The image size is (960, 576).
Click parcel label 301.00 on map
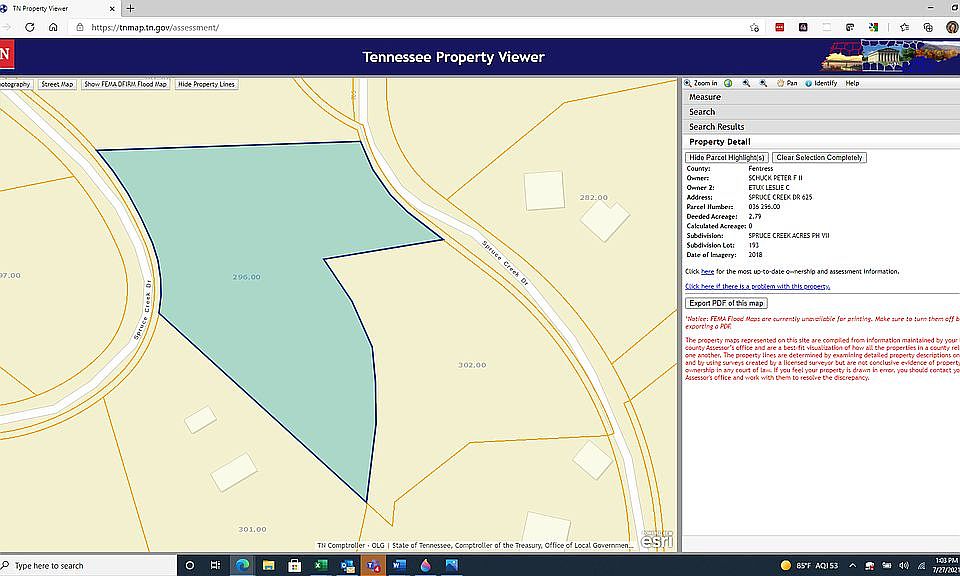coord(252,529)
